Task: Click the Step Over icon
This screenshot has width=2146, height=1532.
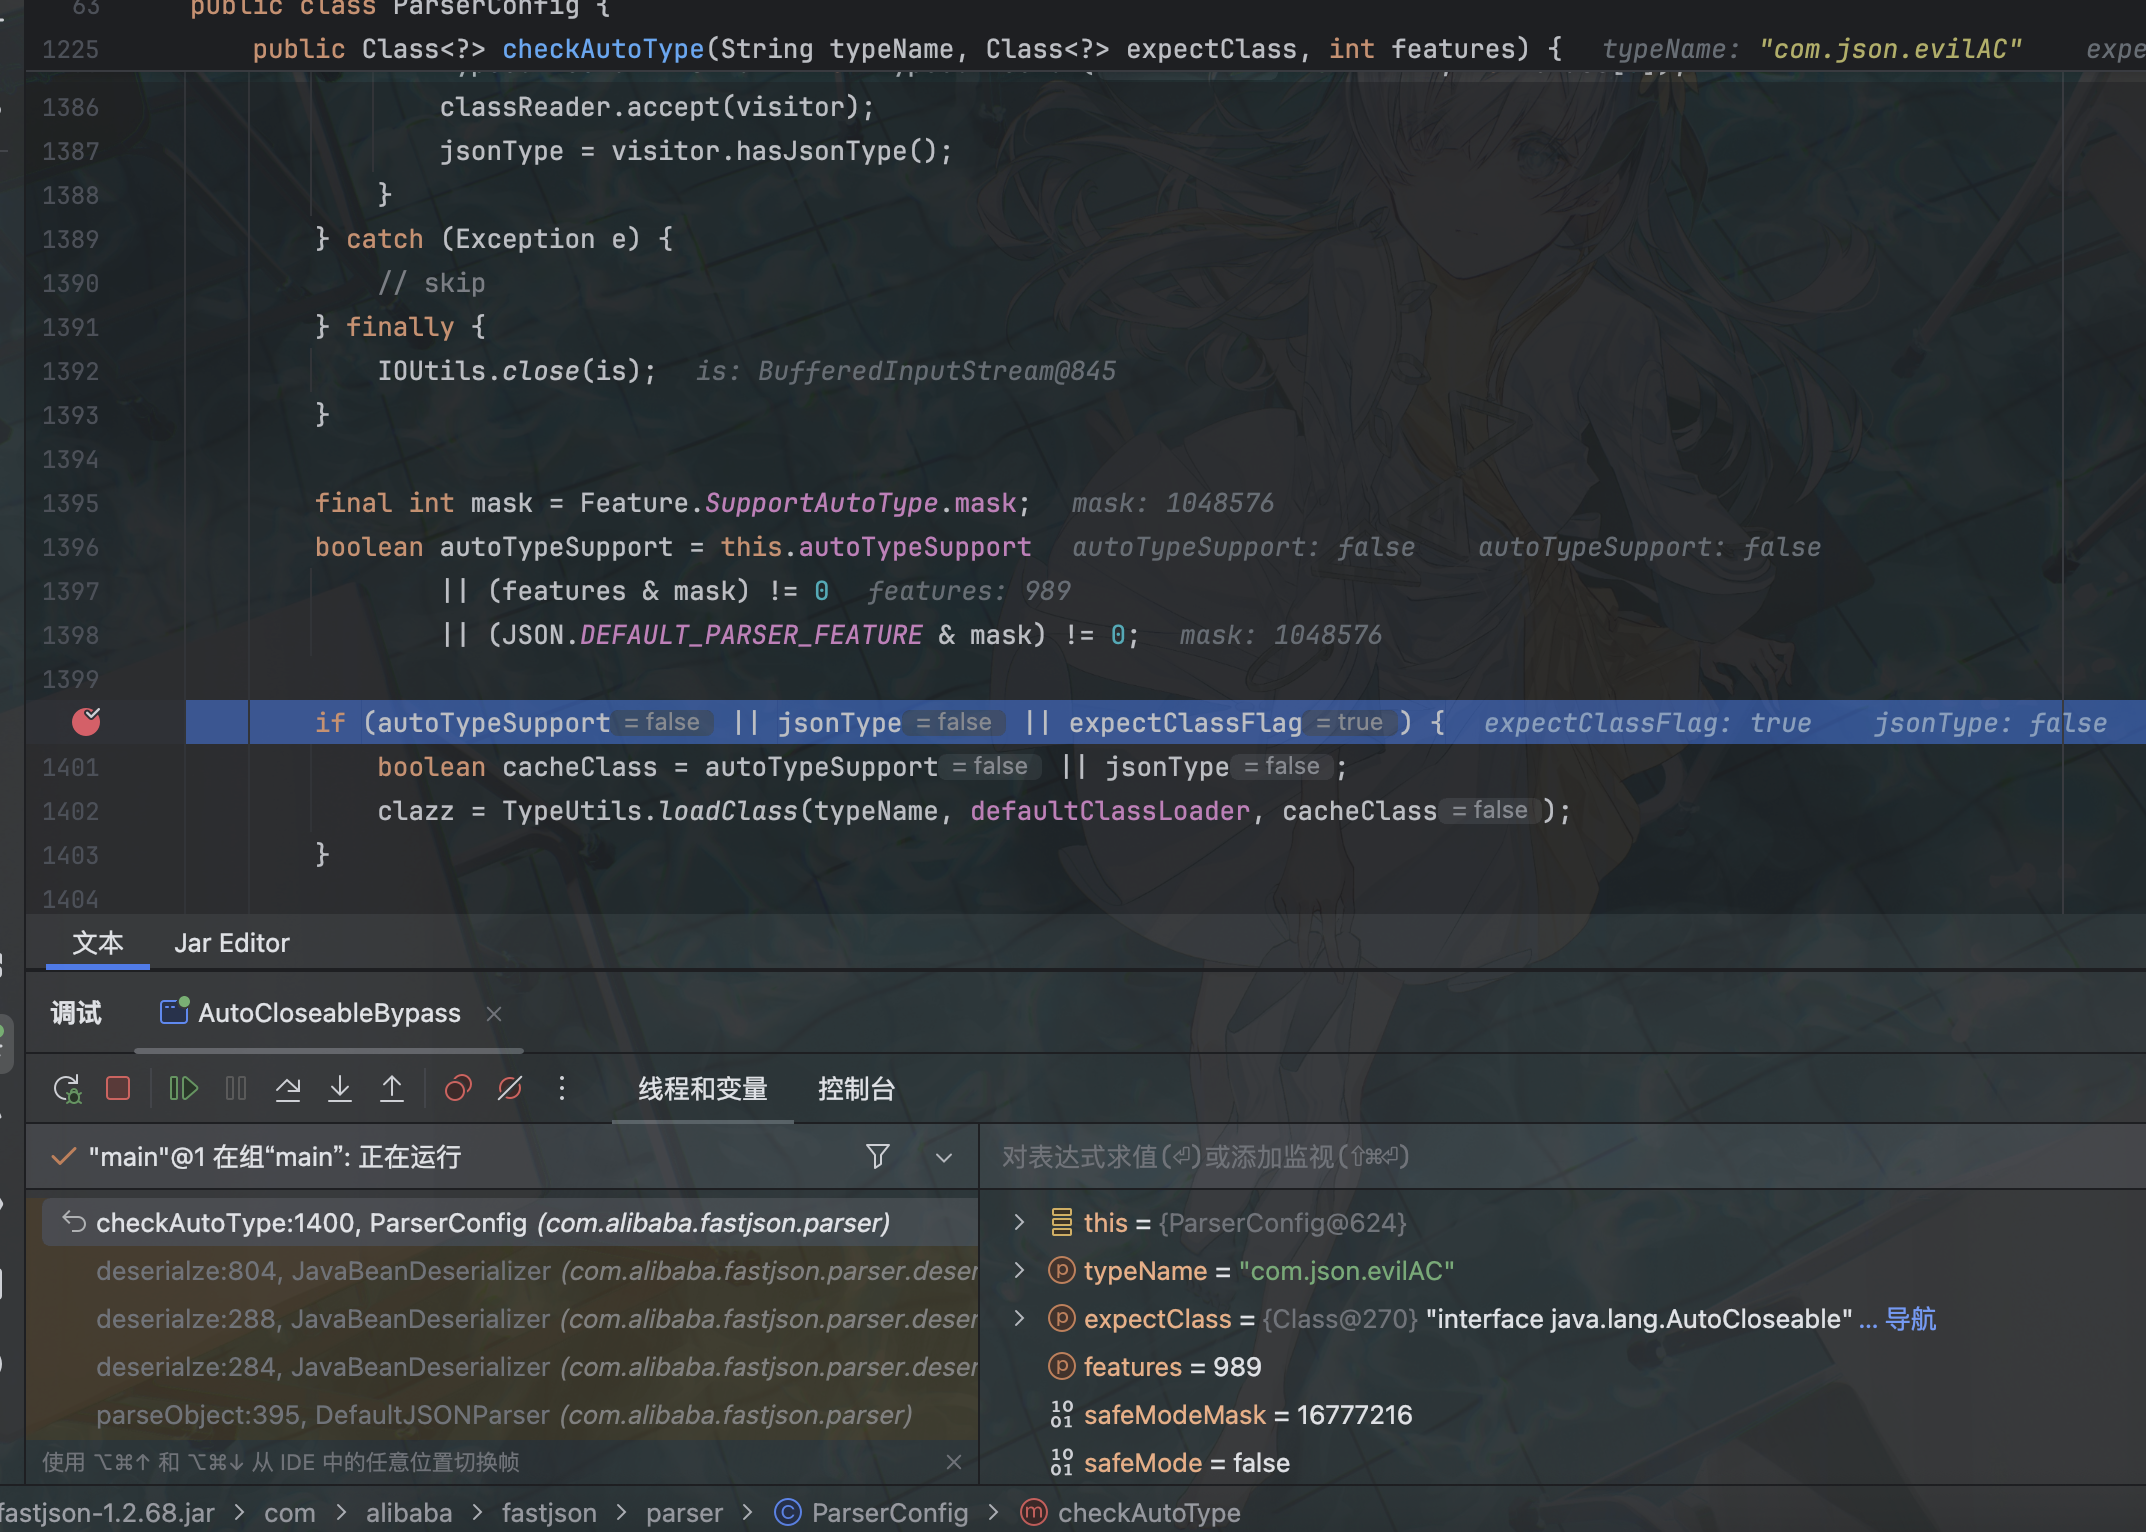Action: coord(288,1088)
